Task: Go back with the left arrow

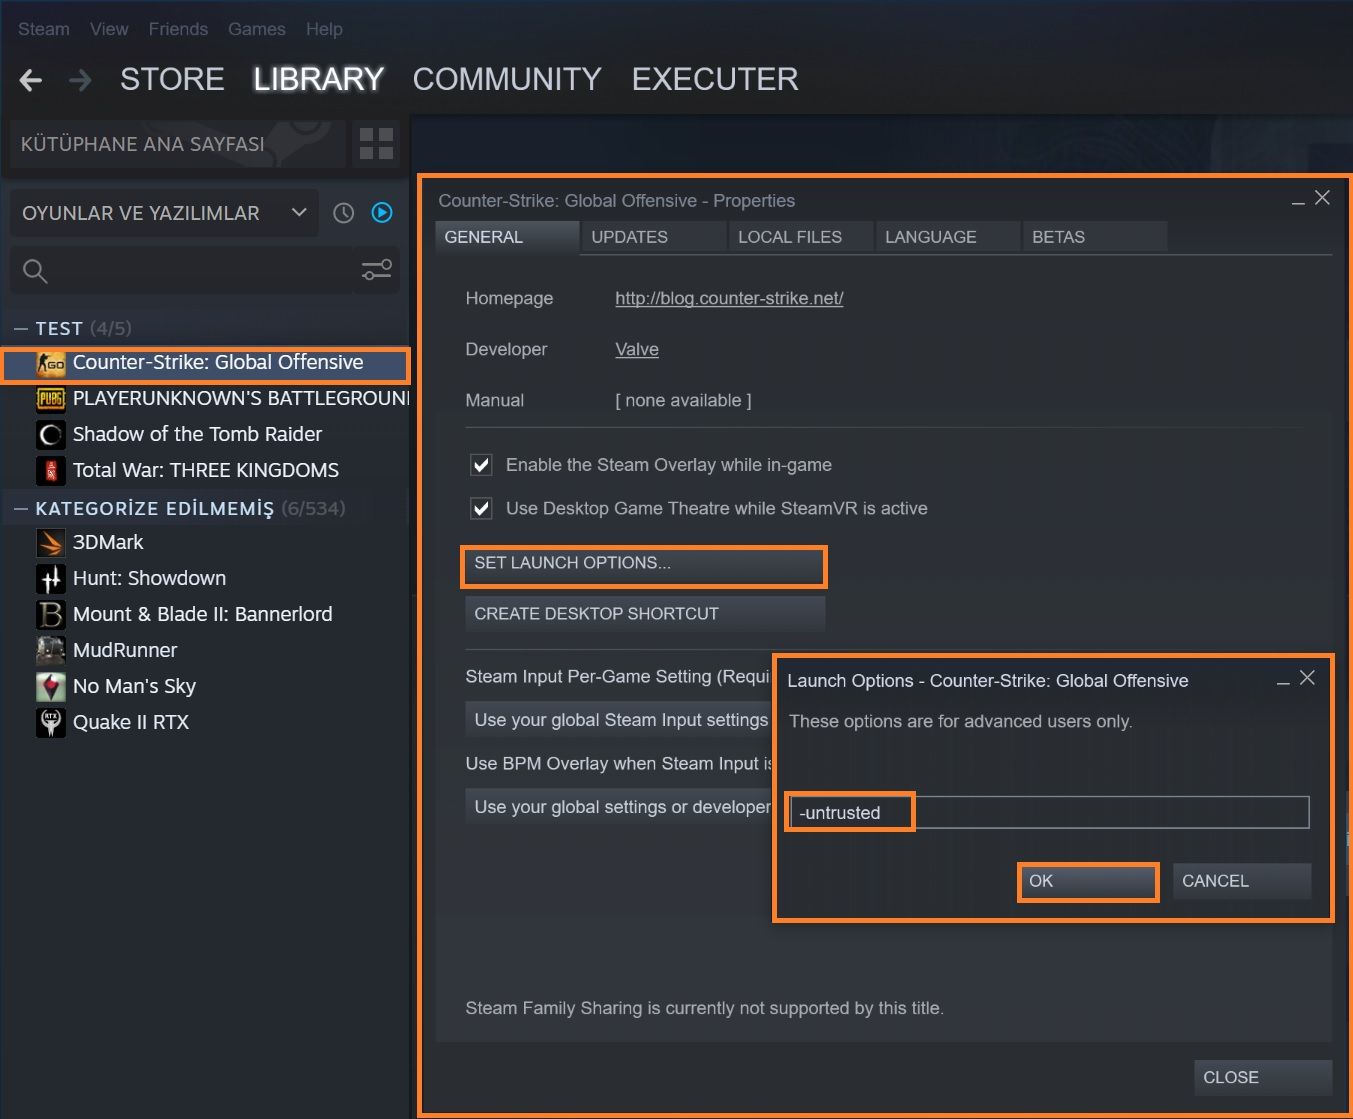Action: point(31,80)
